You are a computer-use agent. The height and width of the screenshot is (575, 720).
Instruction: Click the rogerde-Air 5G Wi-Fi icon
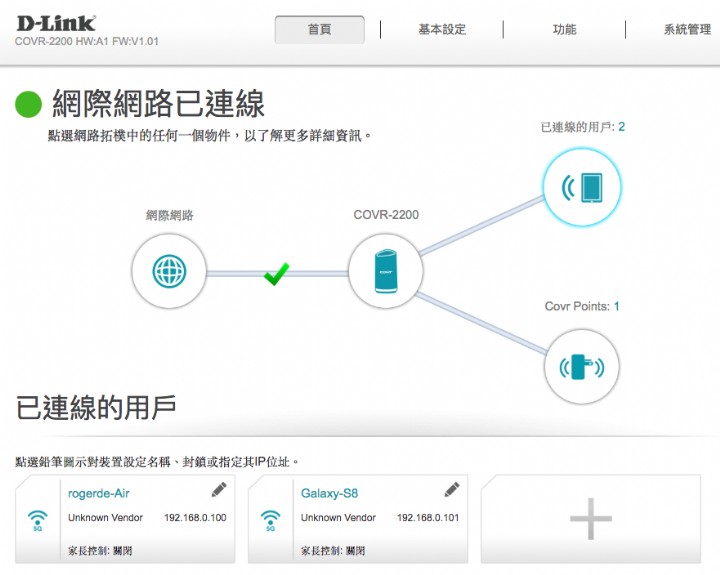[37, 520]
